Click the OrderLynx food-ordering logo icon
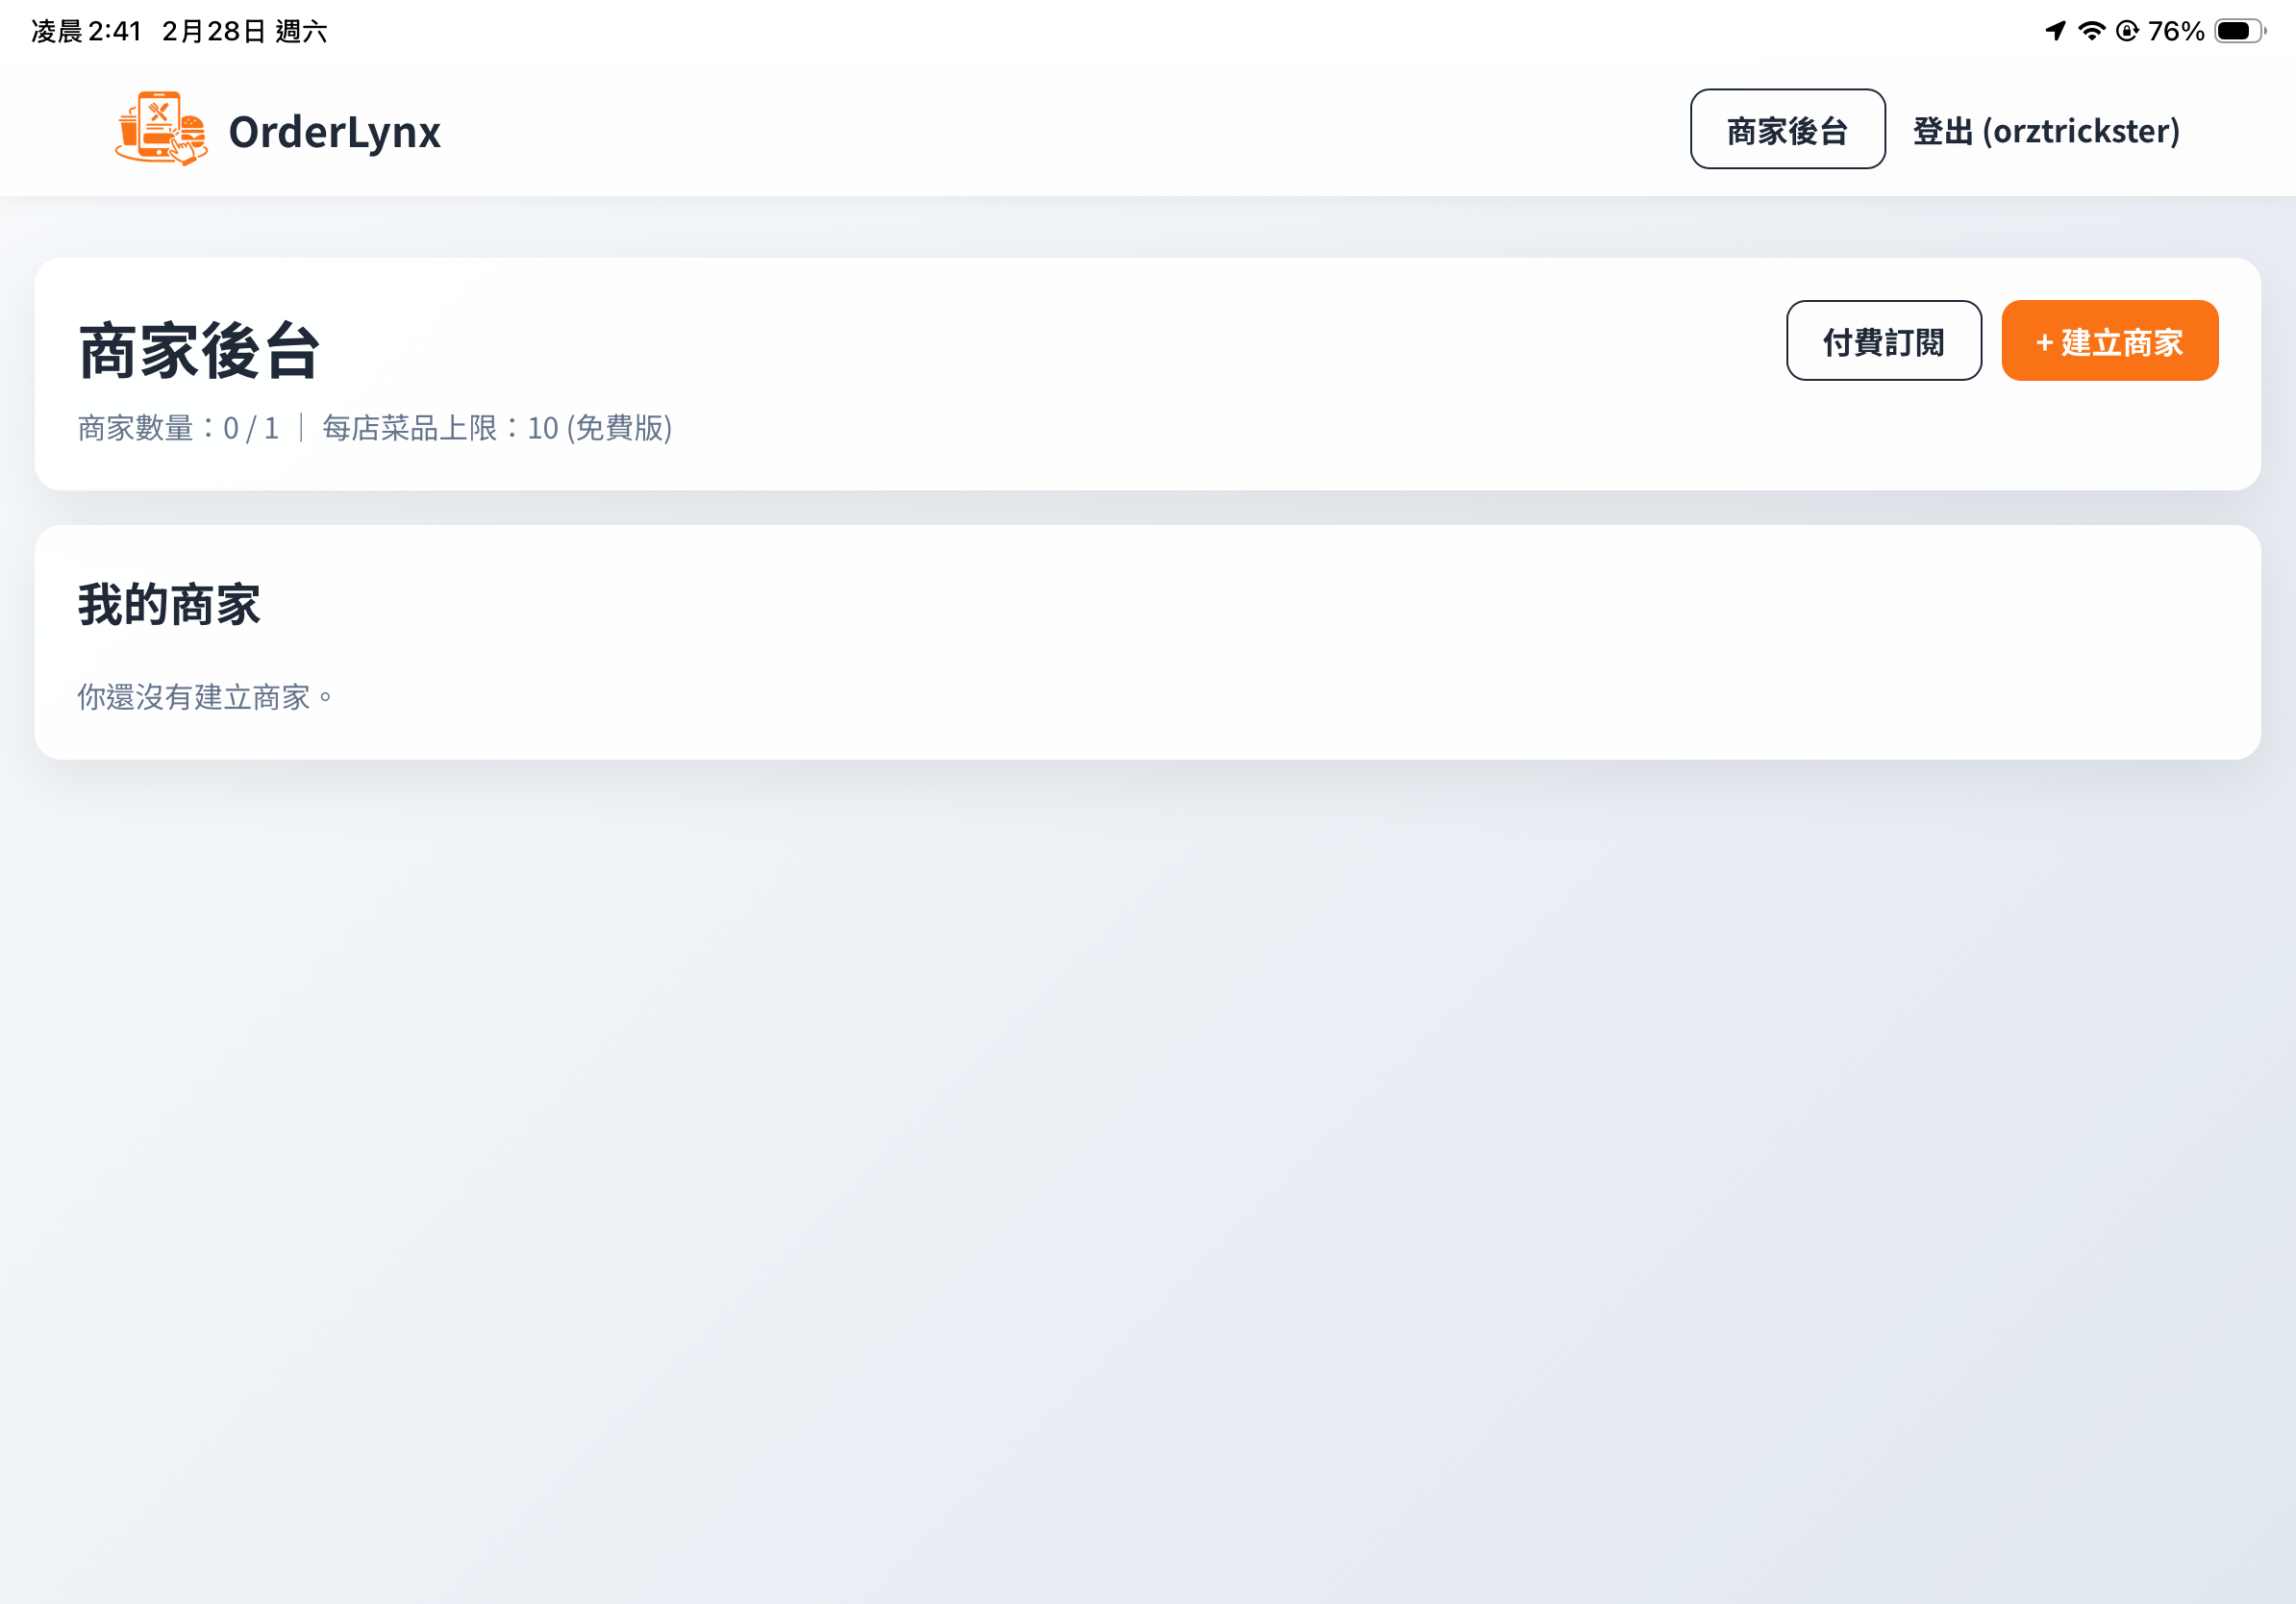The image size is (2296, 1604). [161, 129]
